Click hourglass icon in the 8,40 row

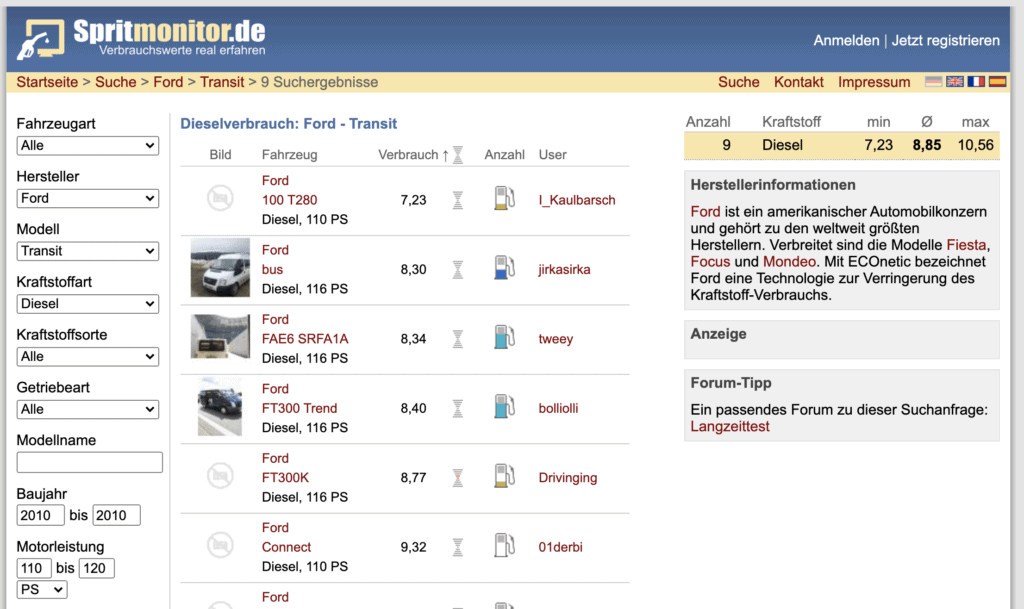tap(458, 409)
